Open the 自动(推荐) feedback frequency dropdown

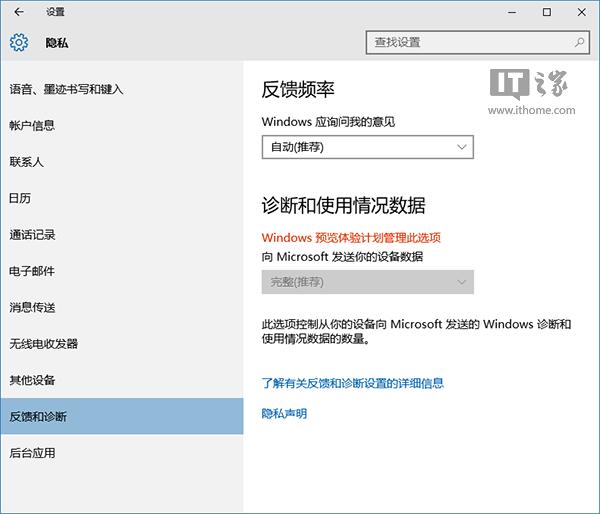[366, 147]
